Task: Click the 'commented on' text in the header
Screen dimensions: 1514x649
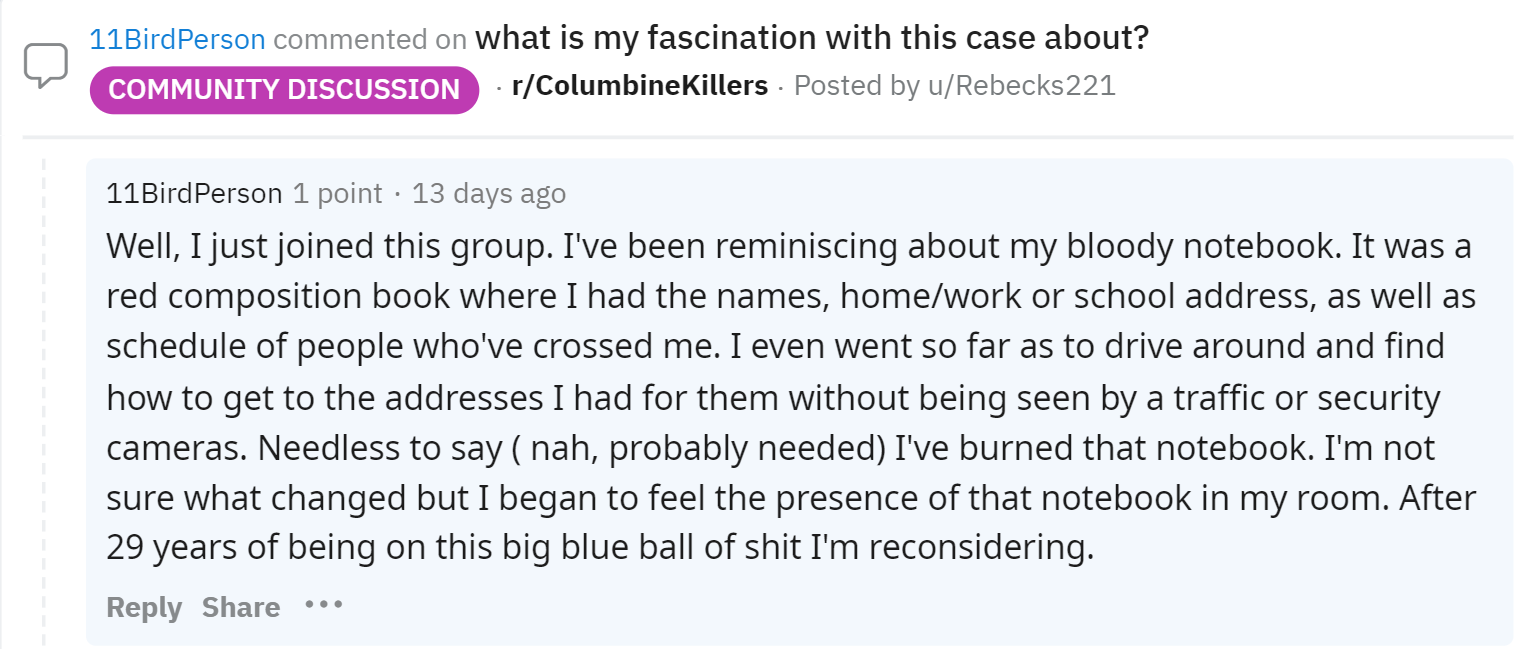Action: pos(369,40)
